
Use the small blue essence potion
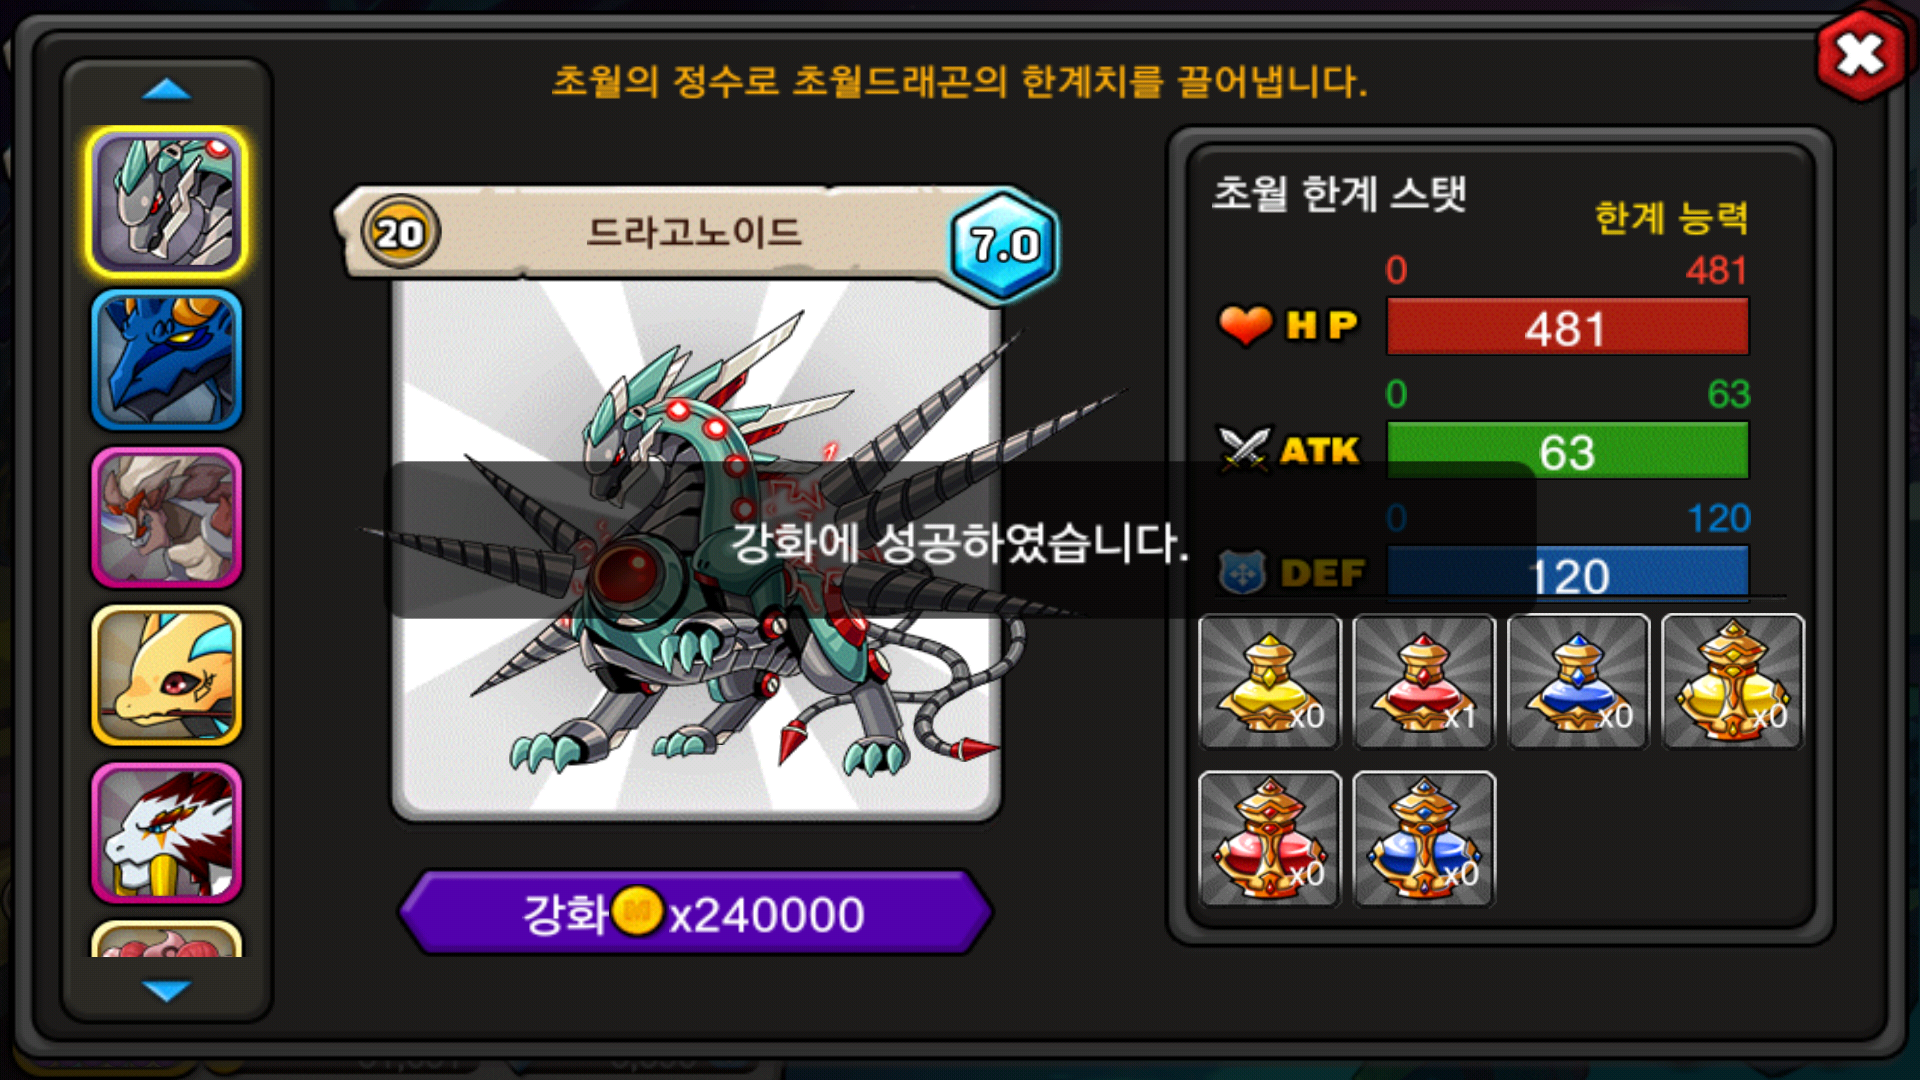1578,682
